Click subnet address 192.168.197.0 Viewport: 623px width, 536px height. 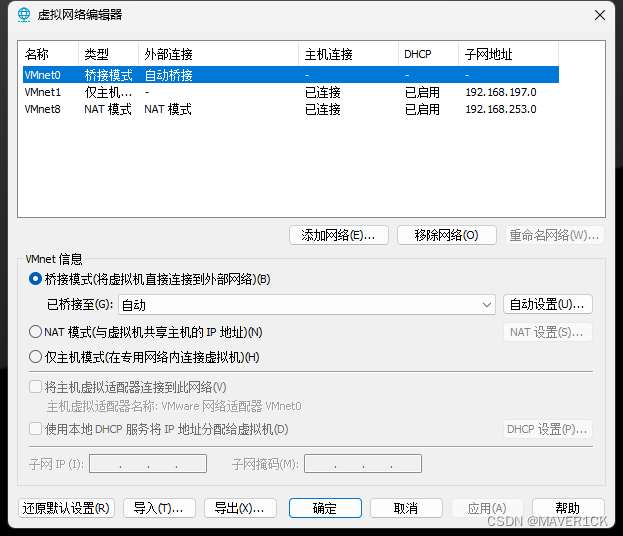click(501, 92)
